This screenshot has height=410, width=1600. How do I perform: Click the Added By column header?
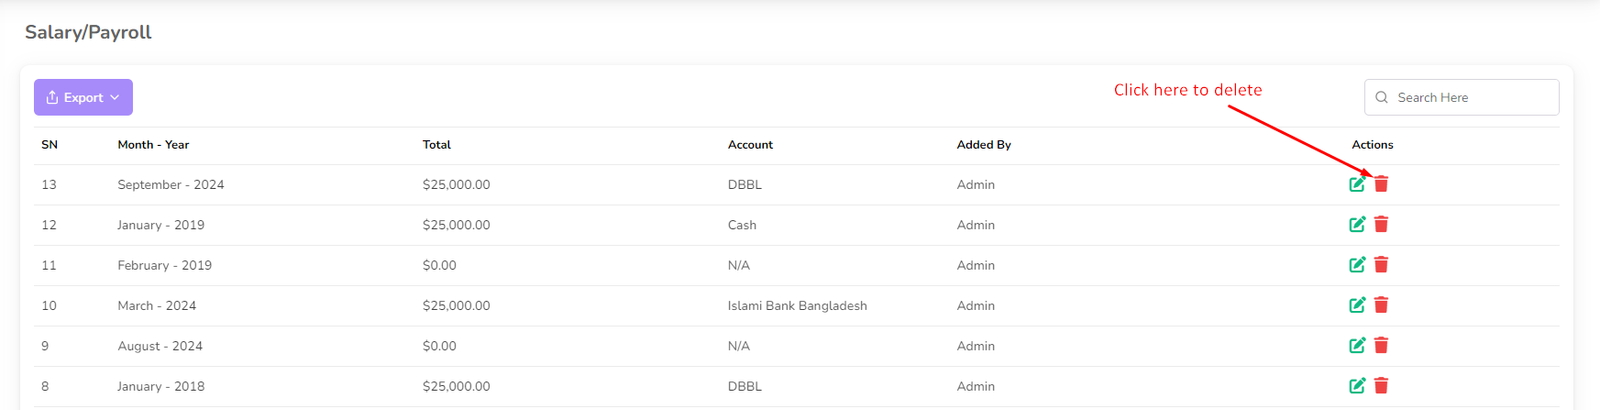tap(983, 145)
